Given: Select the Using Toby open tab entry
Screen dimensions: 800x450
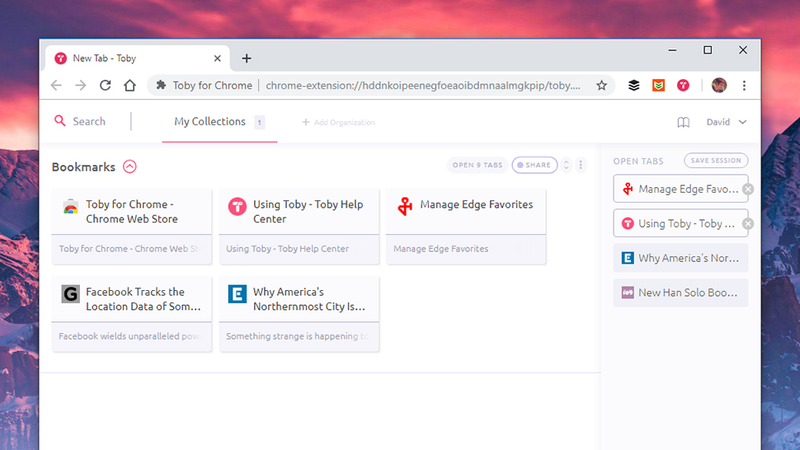Looking at the screenshot, I should (x=680, y=223).
